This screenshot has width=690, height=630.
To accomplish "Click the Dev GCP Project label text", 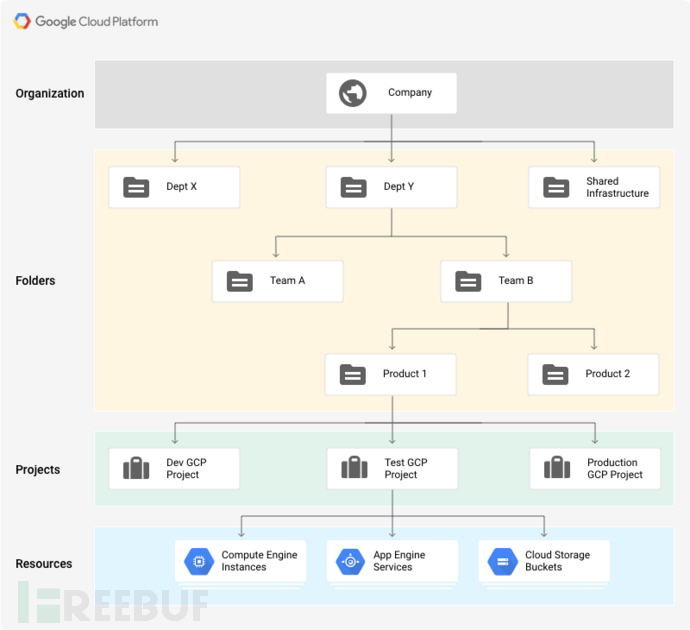I will pyautogui.click(x=186, y=469).
